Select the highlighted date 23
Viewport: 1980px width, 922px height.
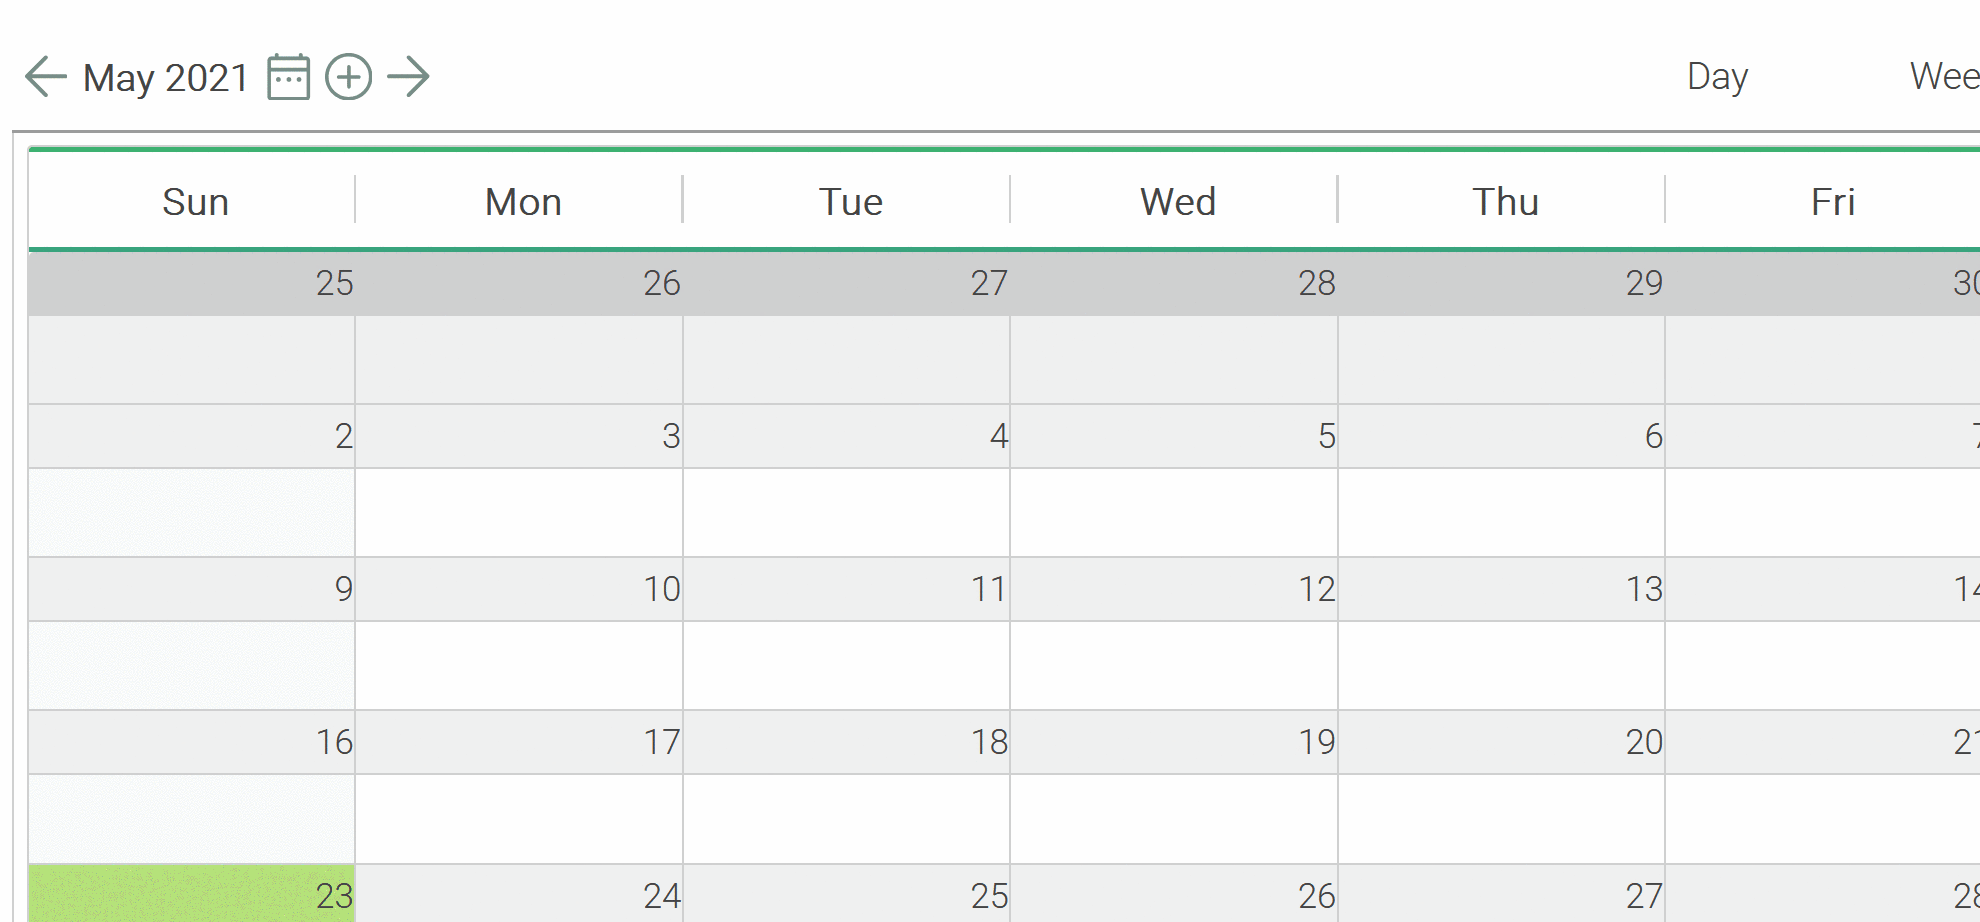pos(334,895)
